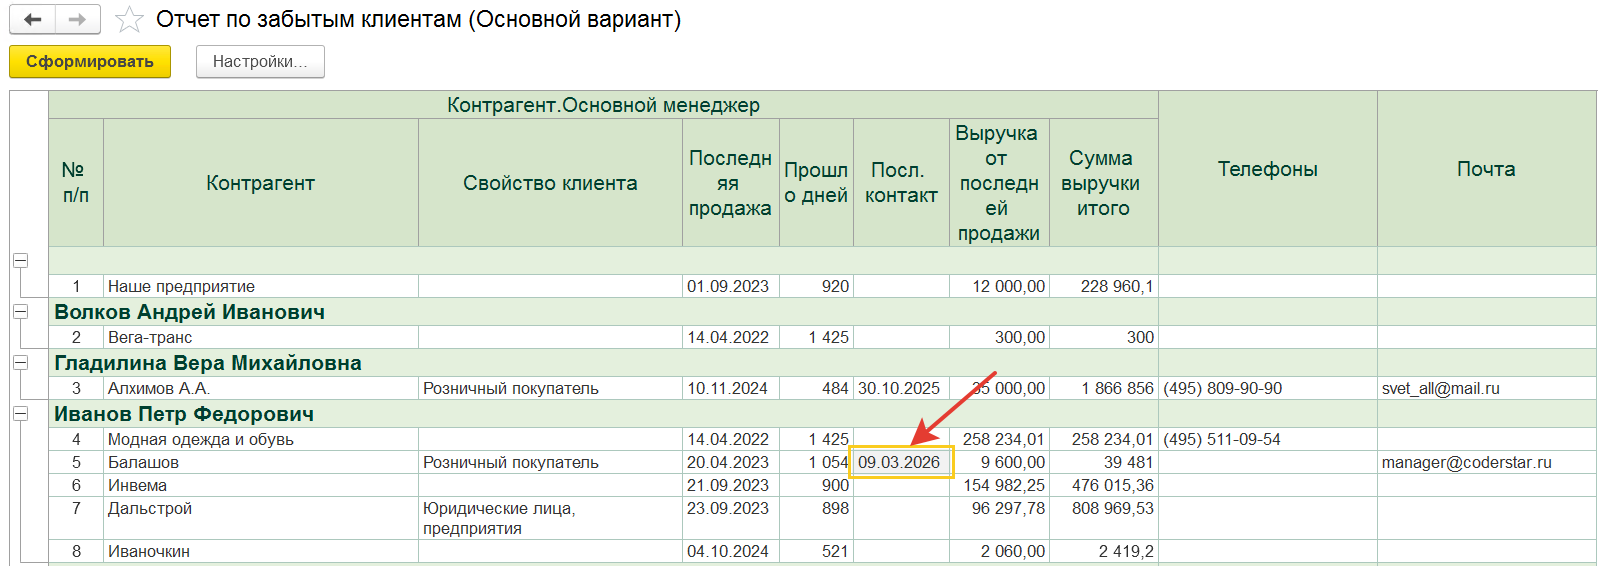
Task: Select the 30.10.2025 last contact cell
Action: 901,388
